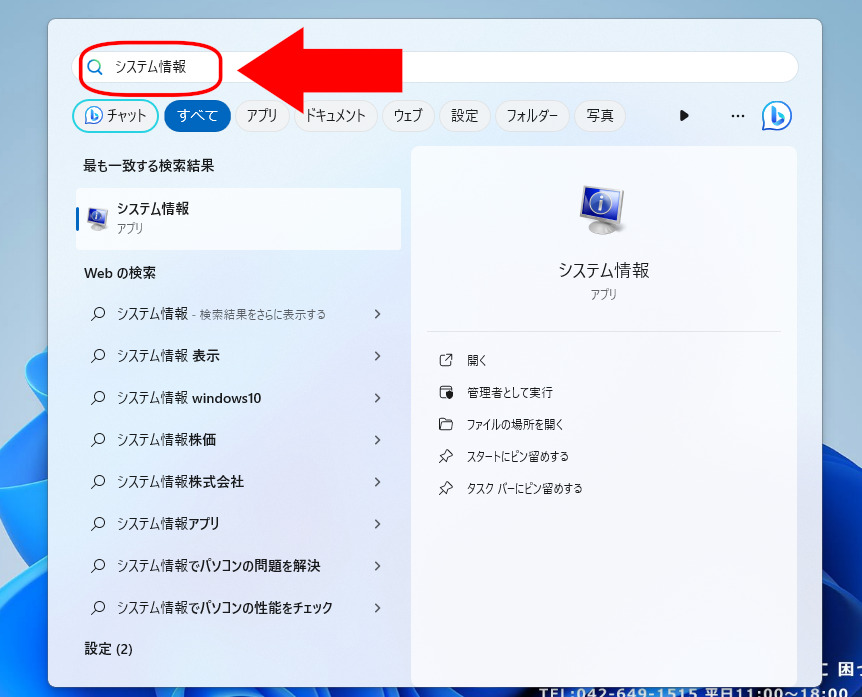Select the 写真 filter tab
The image size is (862, 697).
point(600,116)
